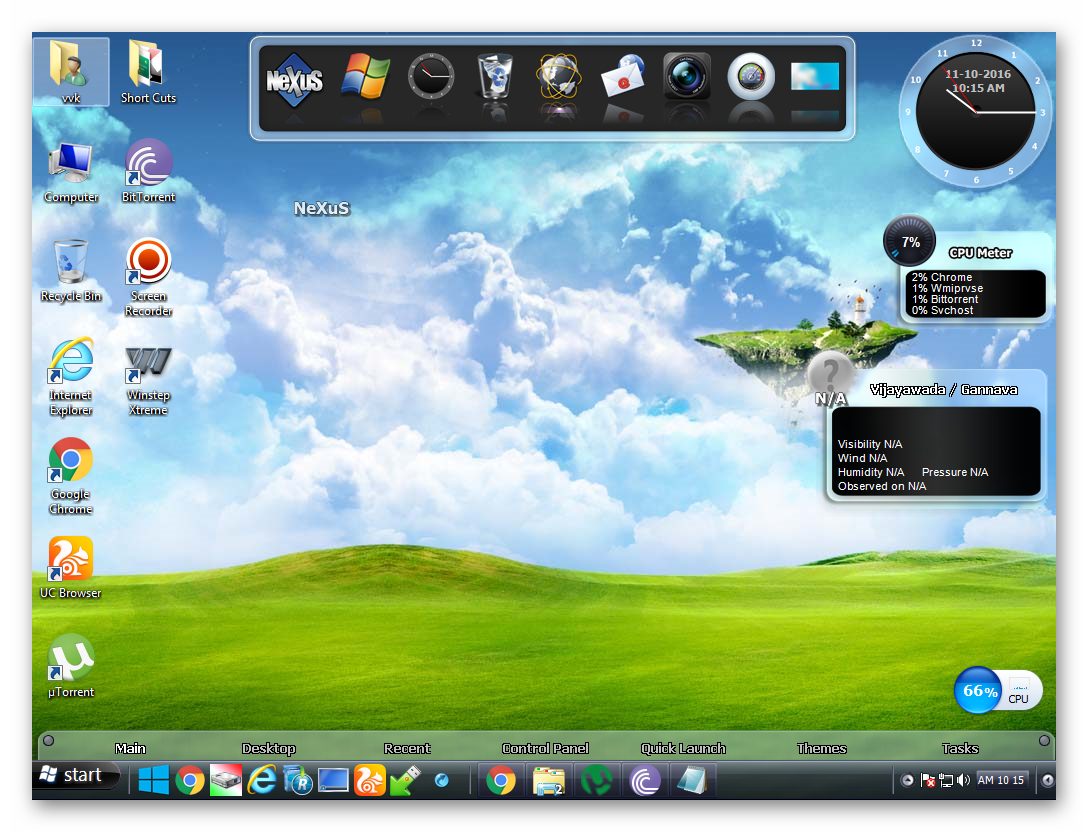Viewport: 1088px width, 832px height.
Task: Click the action center flag tray icon
Action: (x=927, y=781)
